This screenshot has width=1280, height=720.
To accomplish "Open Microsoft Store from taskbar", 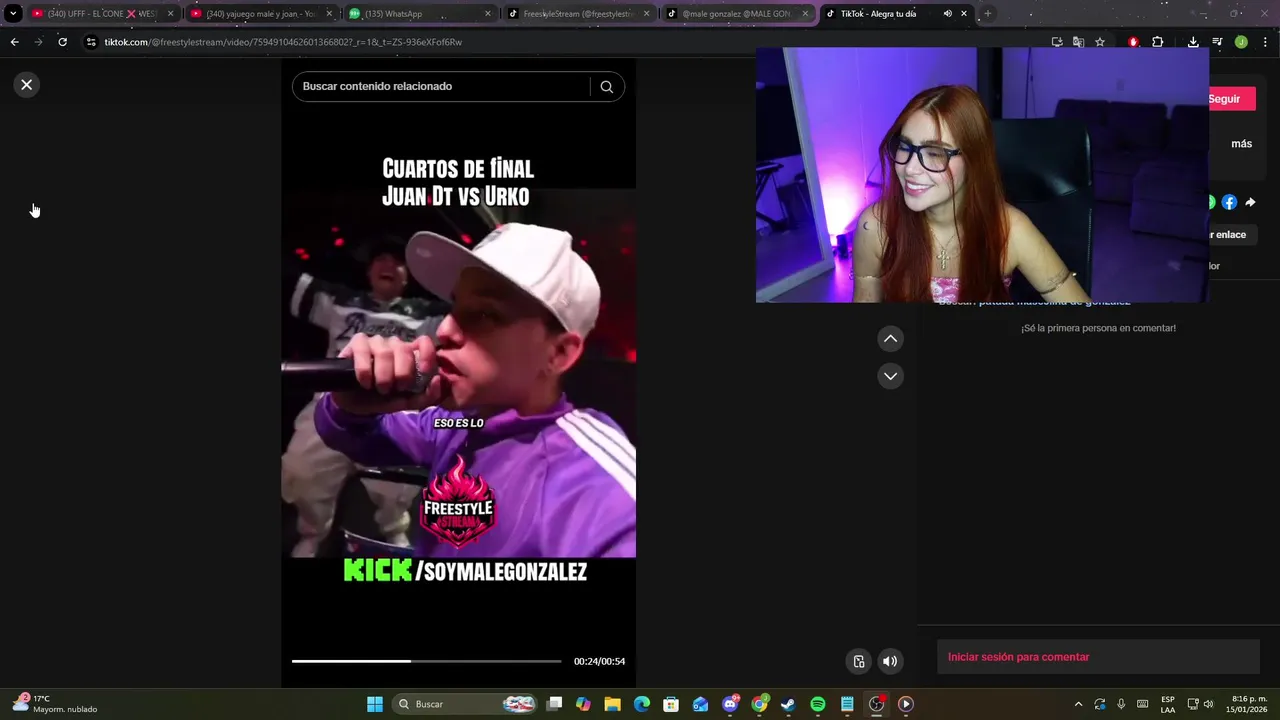I will 671,704.
